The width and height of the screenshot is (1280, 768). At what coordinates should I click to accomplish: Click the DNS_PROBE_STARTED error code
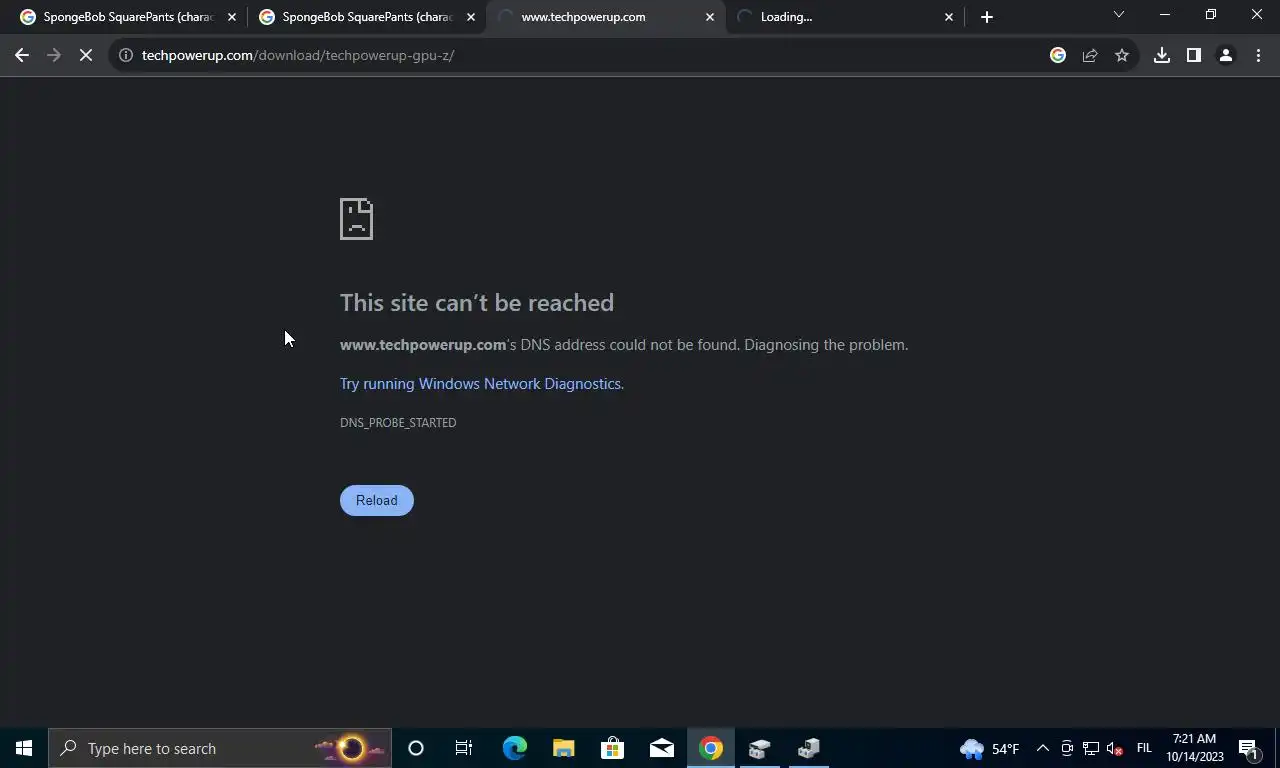pyautogui.click(x=398, y=423)
